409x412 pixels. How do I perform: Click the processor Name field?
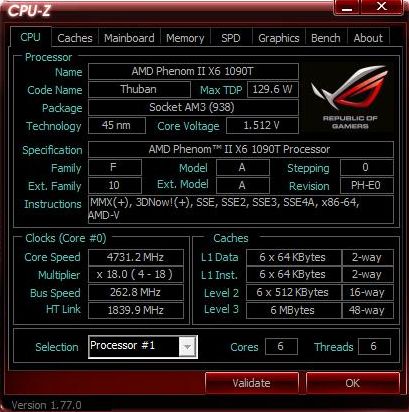click(x=193, y=71)
